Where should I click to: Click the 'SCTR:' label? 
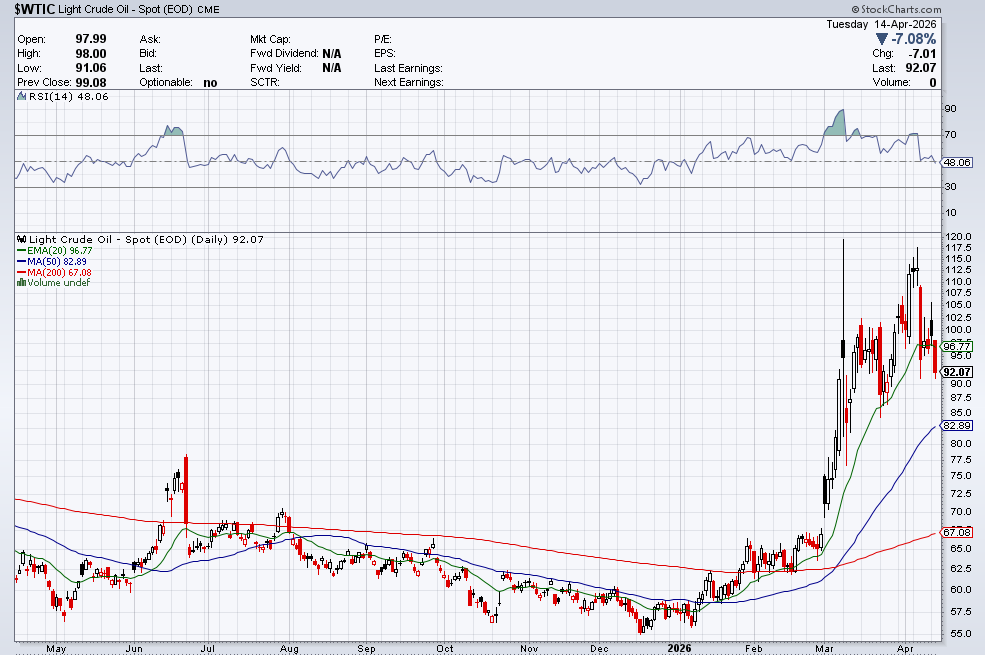[x=264, y=82]
